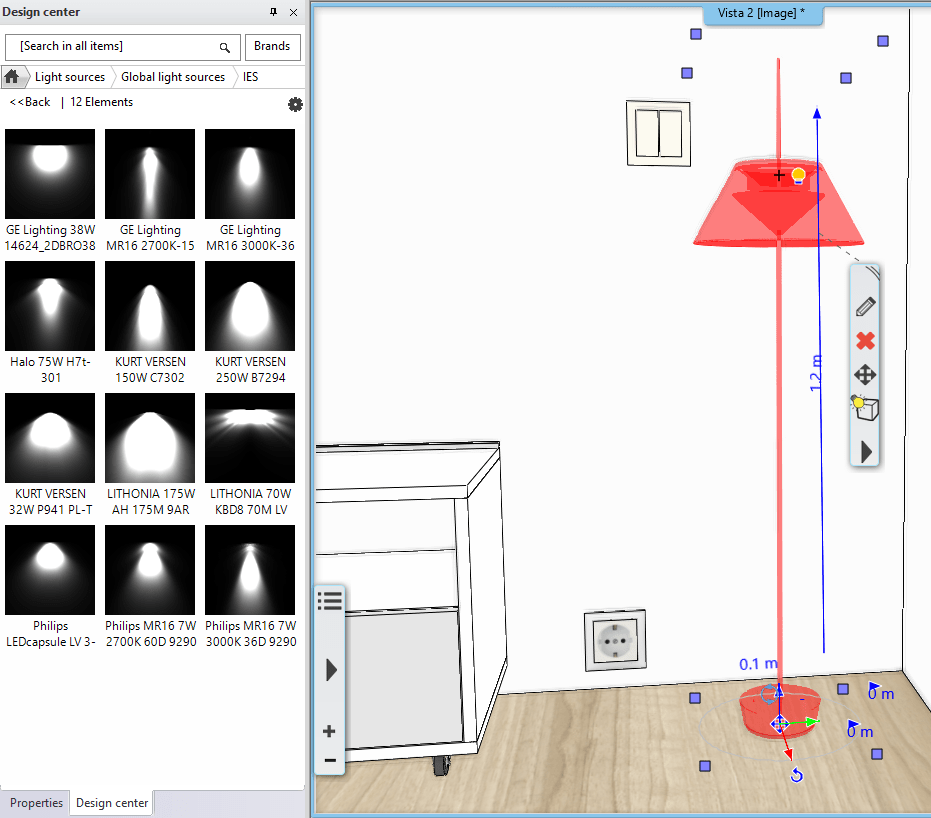This screenshot has height=818, width=931.
Task: Click the search magnifier icon
Action: point(224,47)
